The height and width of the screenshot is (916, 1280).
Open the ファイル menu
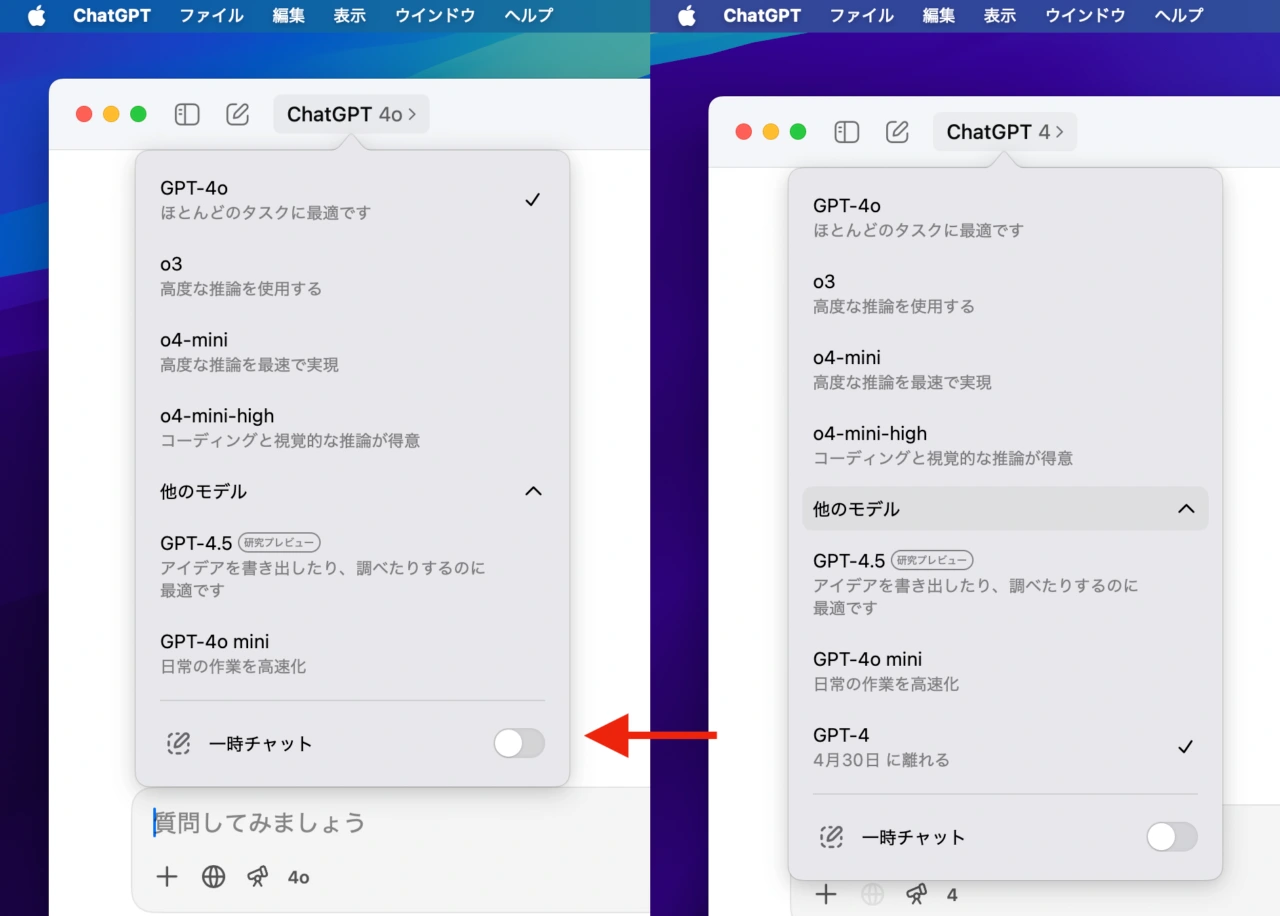(x=211, y=15)
